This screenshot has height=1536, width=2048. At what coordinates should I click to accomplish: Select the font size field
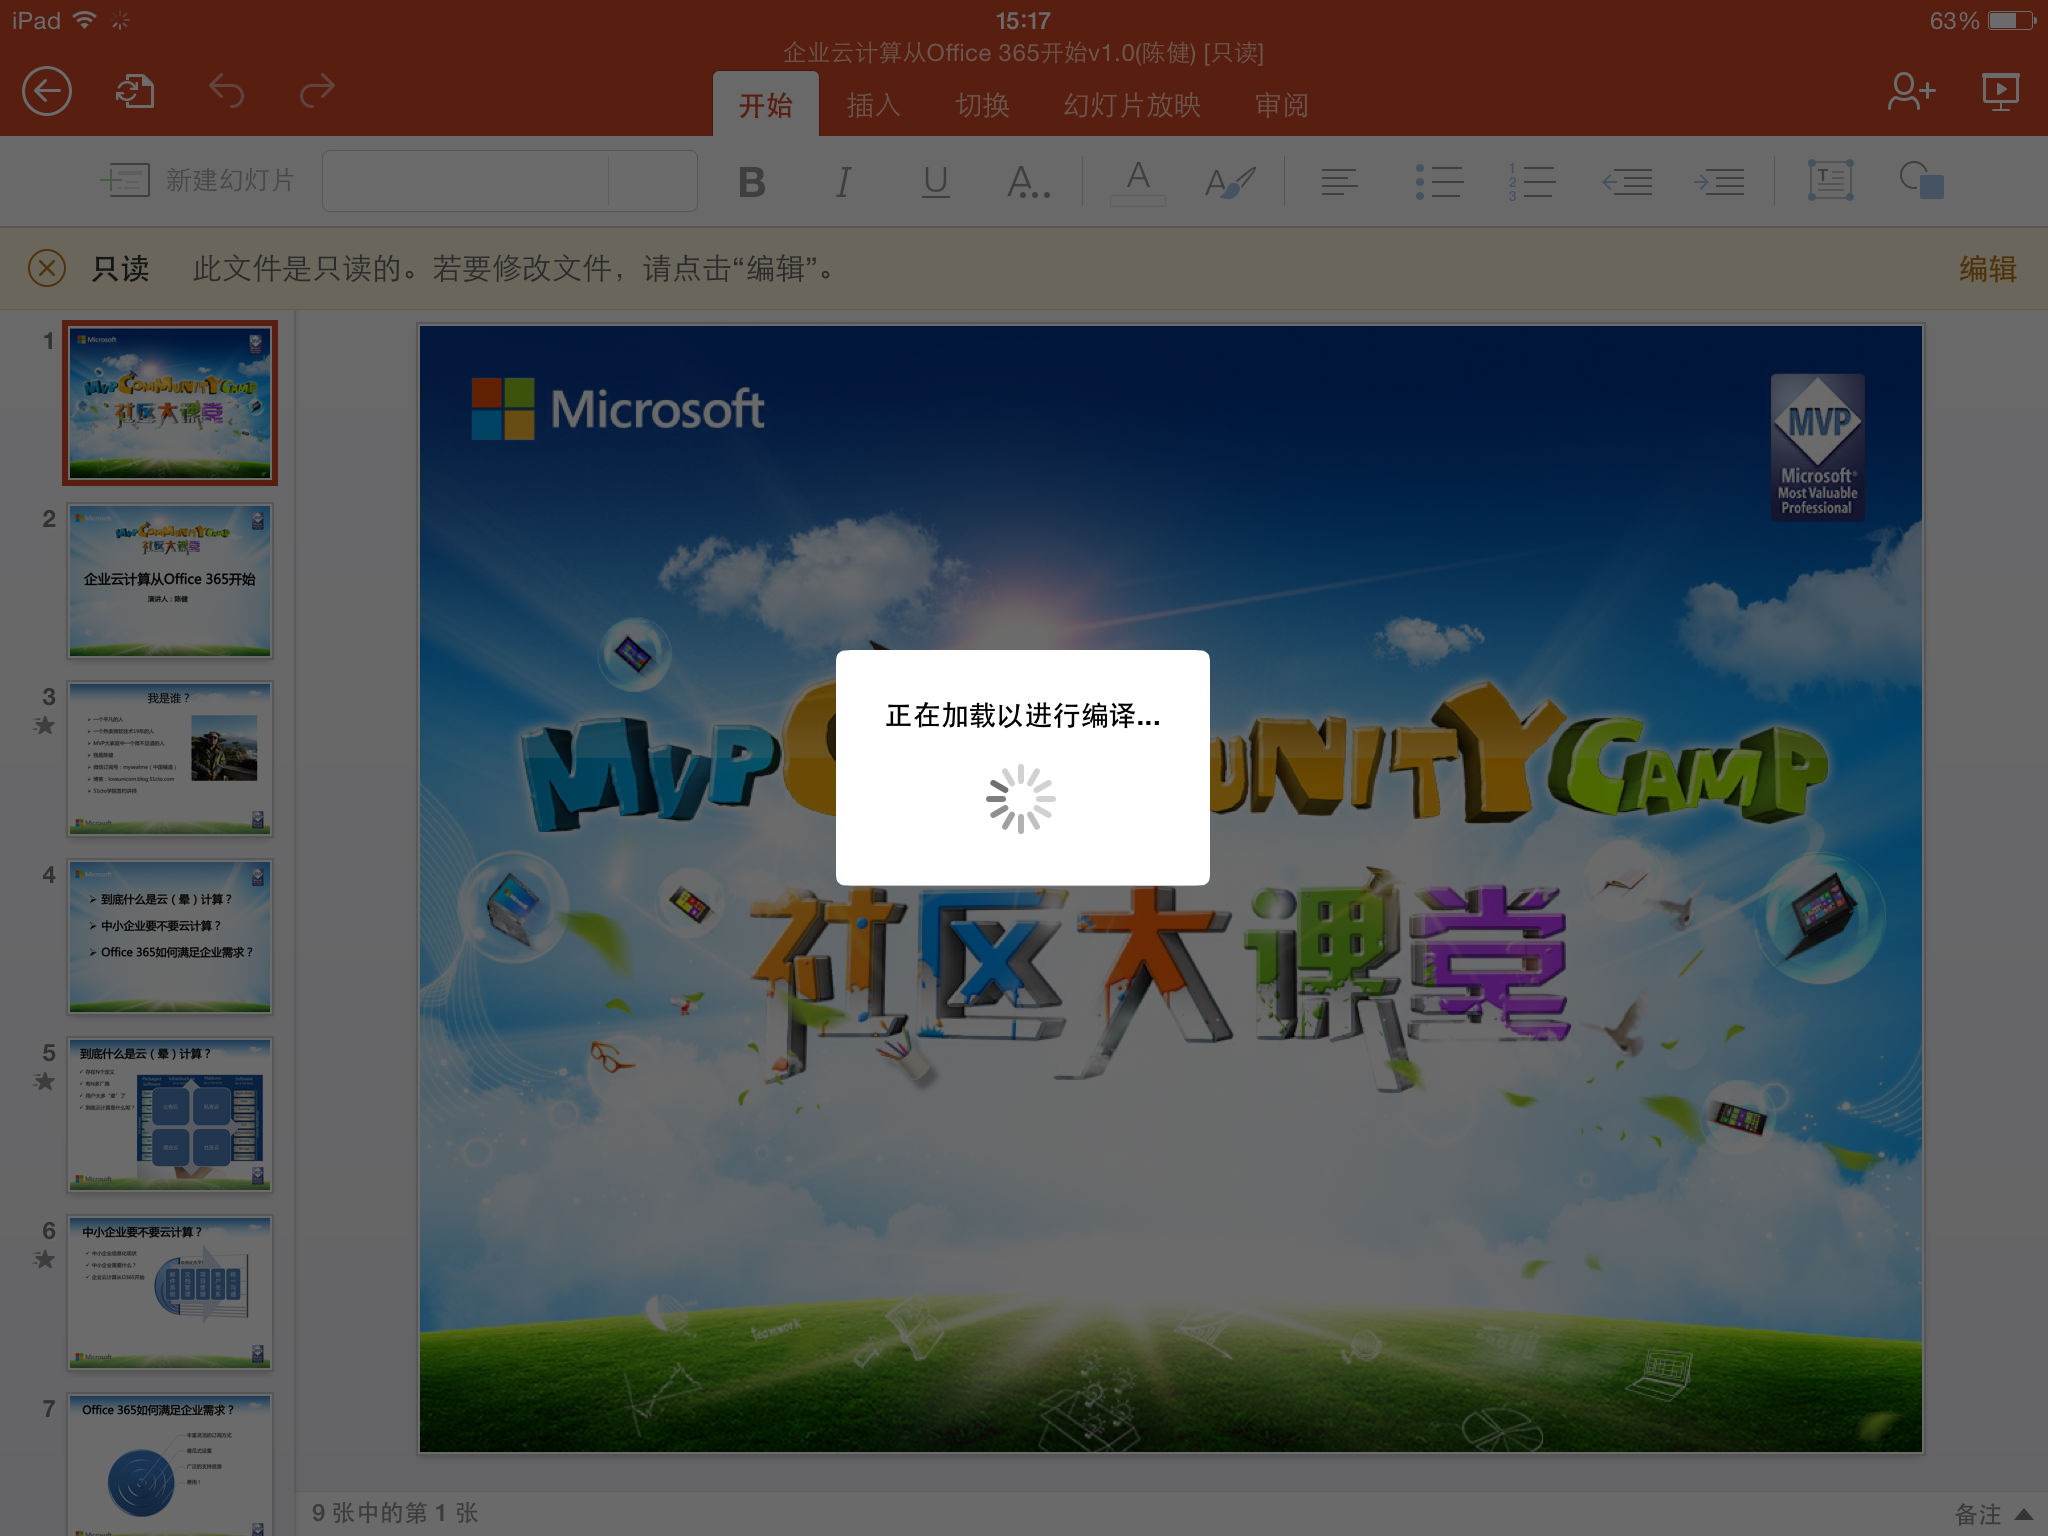(x=652, y=181)
